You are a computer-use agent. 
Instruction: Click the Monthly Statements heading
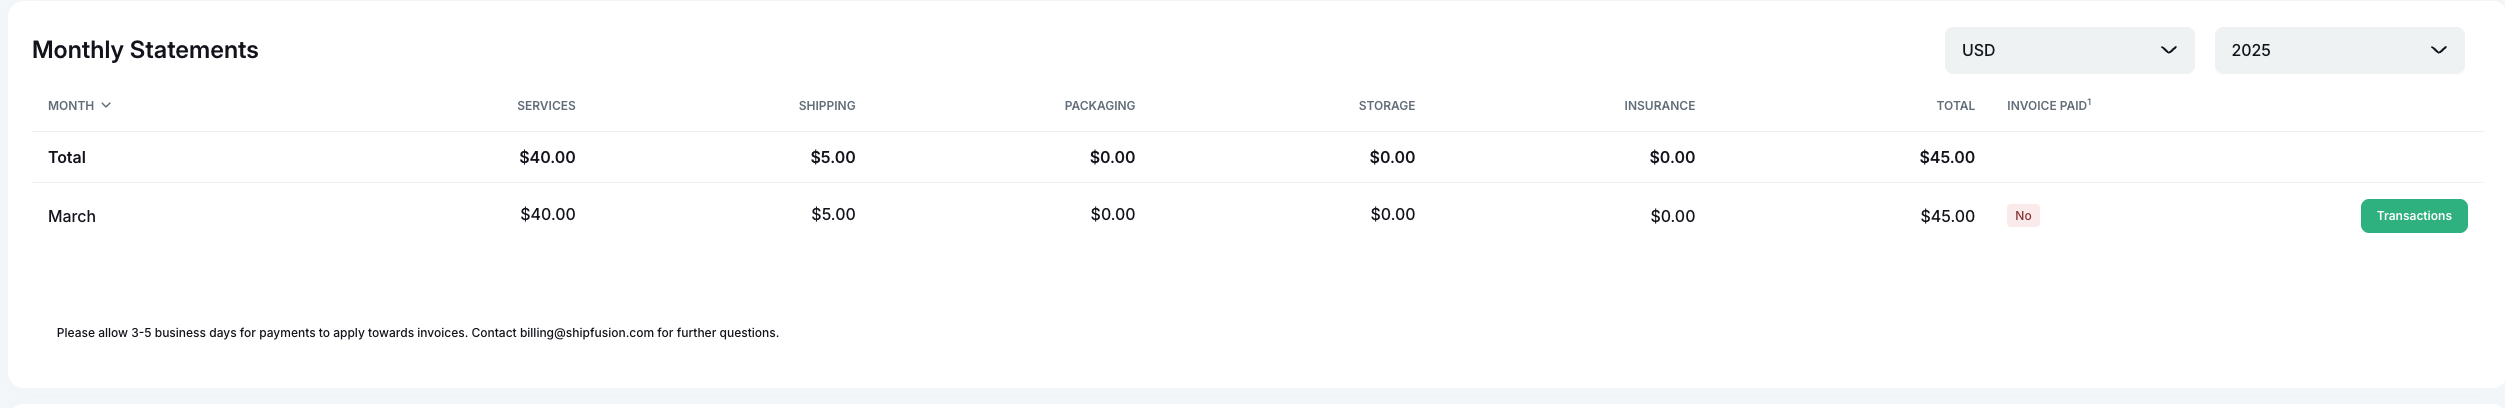pyautogui.click(x=145, y=50)
